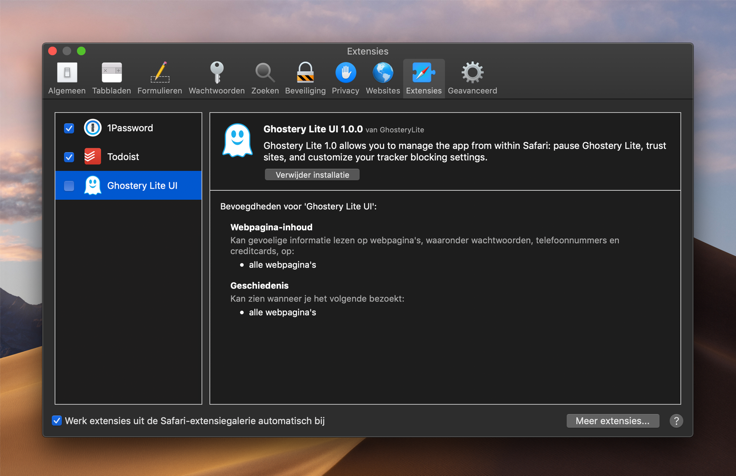Open the Wachtwoorden key icon pane
The height and width of the screenshot is (476, 736).
pyautogui.click(x=216, y=78)
